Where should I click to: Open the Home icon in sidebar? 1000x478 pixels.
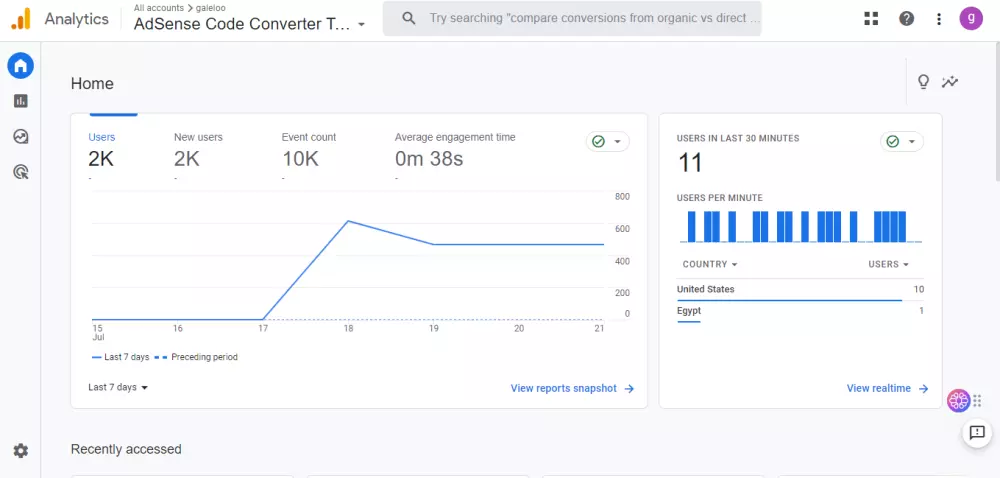(x=20, y=66)
